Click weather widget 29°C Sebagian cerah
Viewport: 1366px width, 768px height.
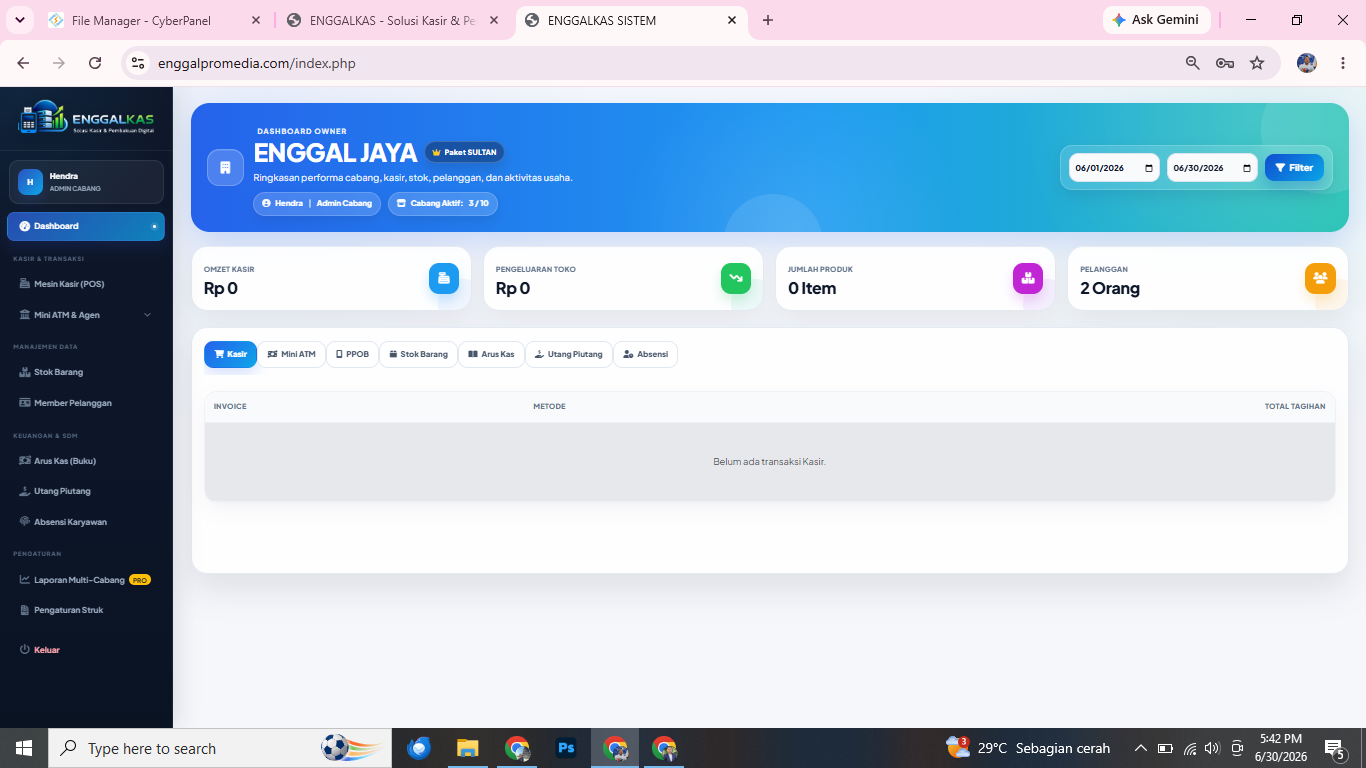tap(1029, 748)
